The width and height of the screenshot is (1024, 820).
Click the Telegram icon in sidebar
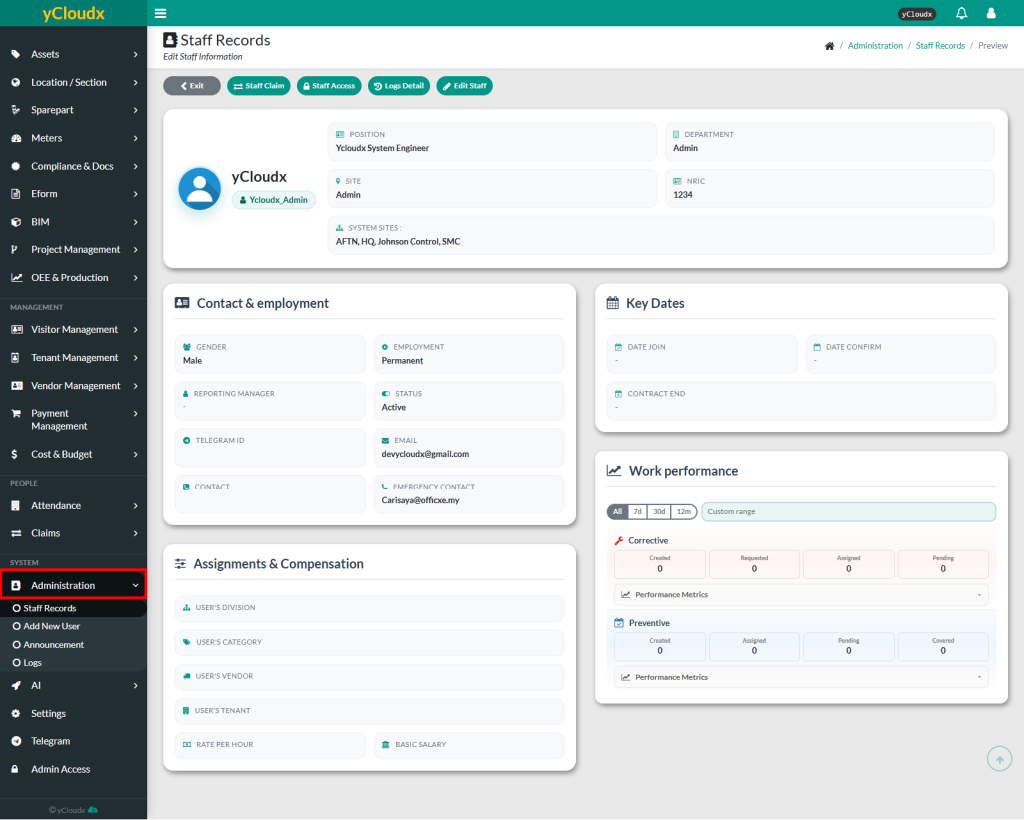point(16,741)
